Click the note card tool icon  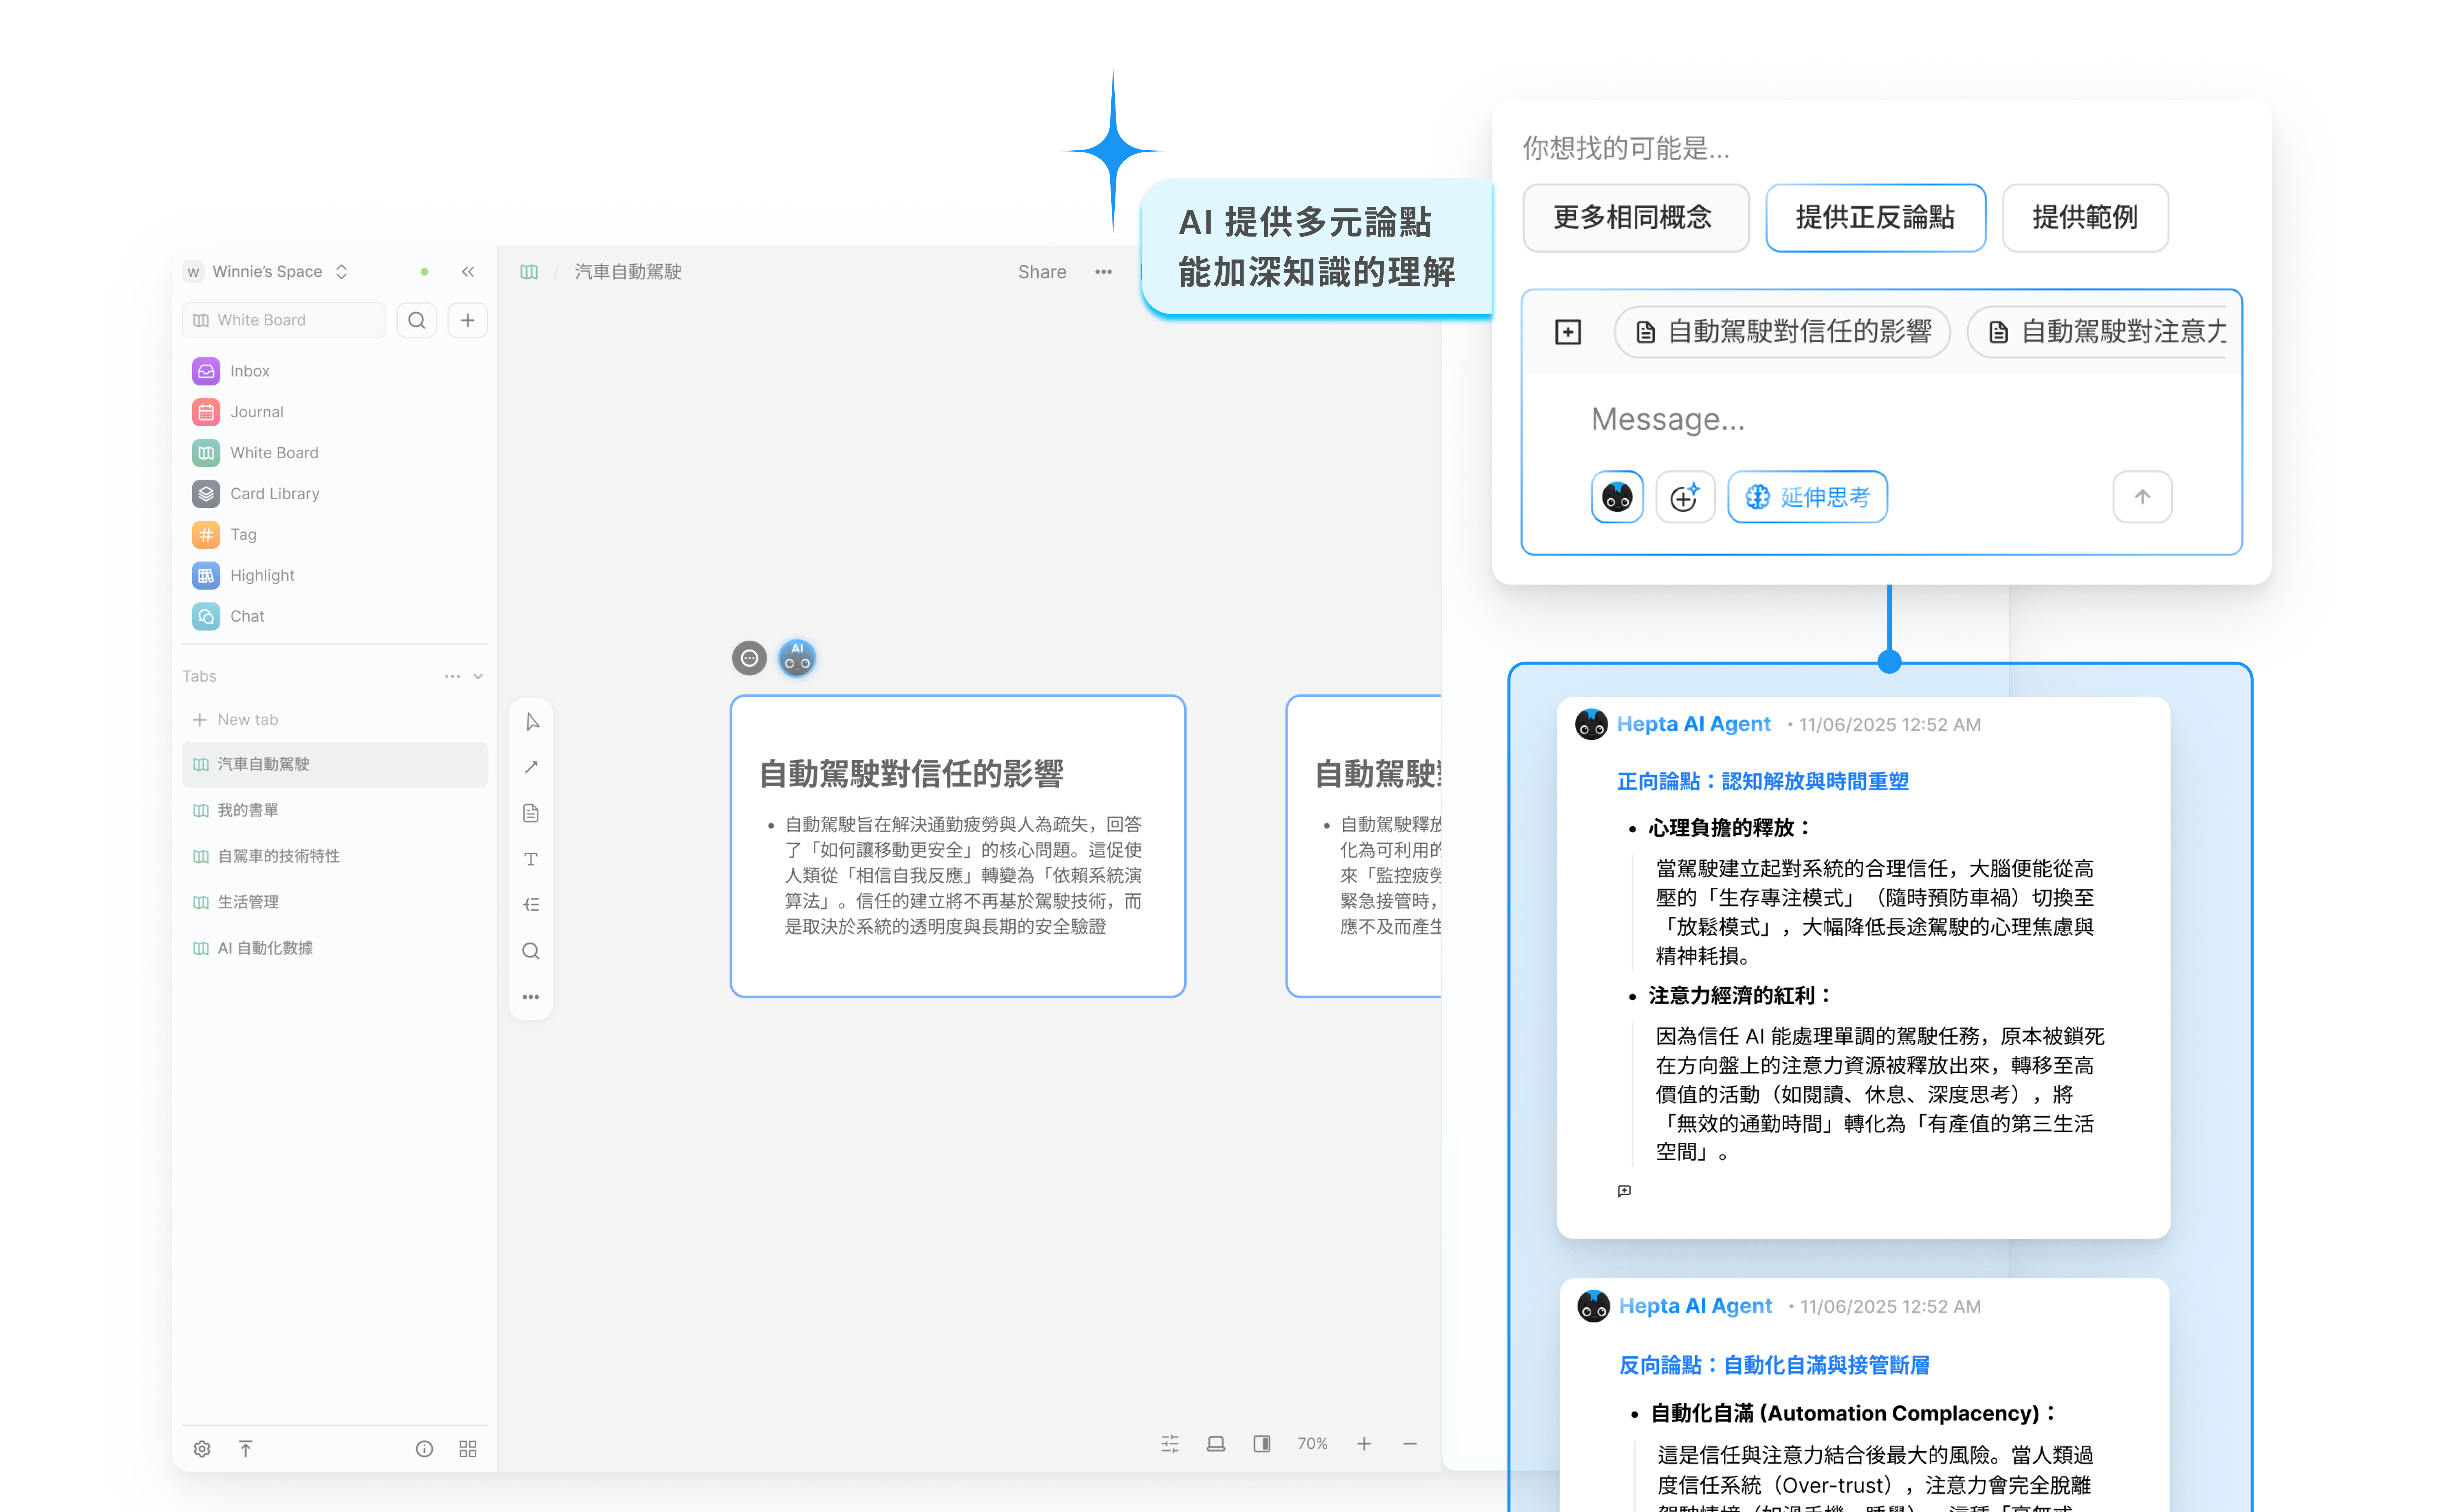pyautogui.click(x=531, y=813)
